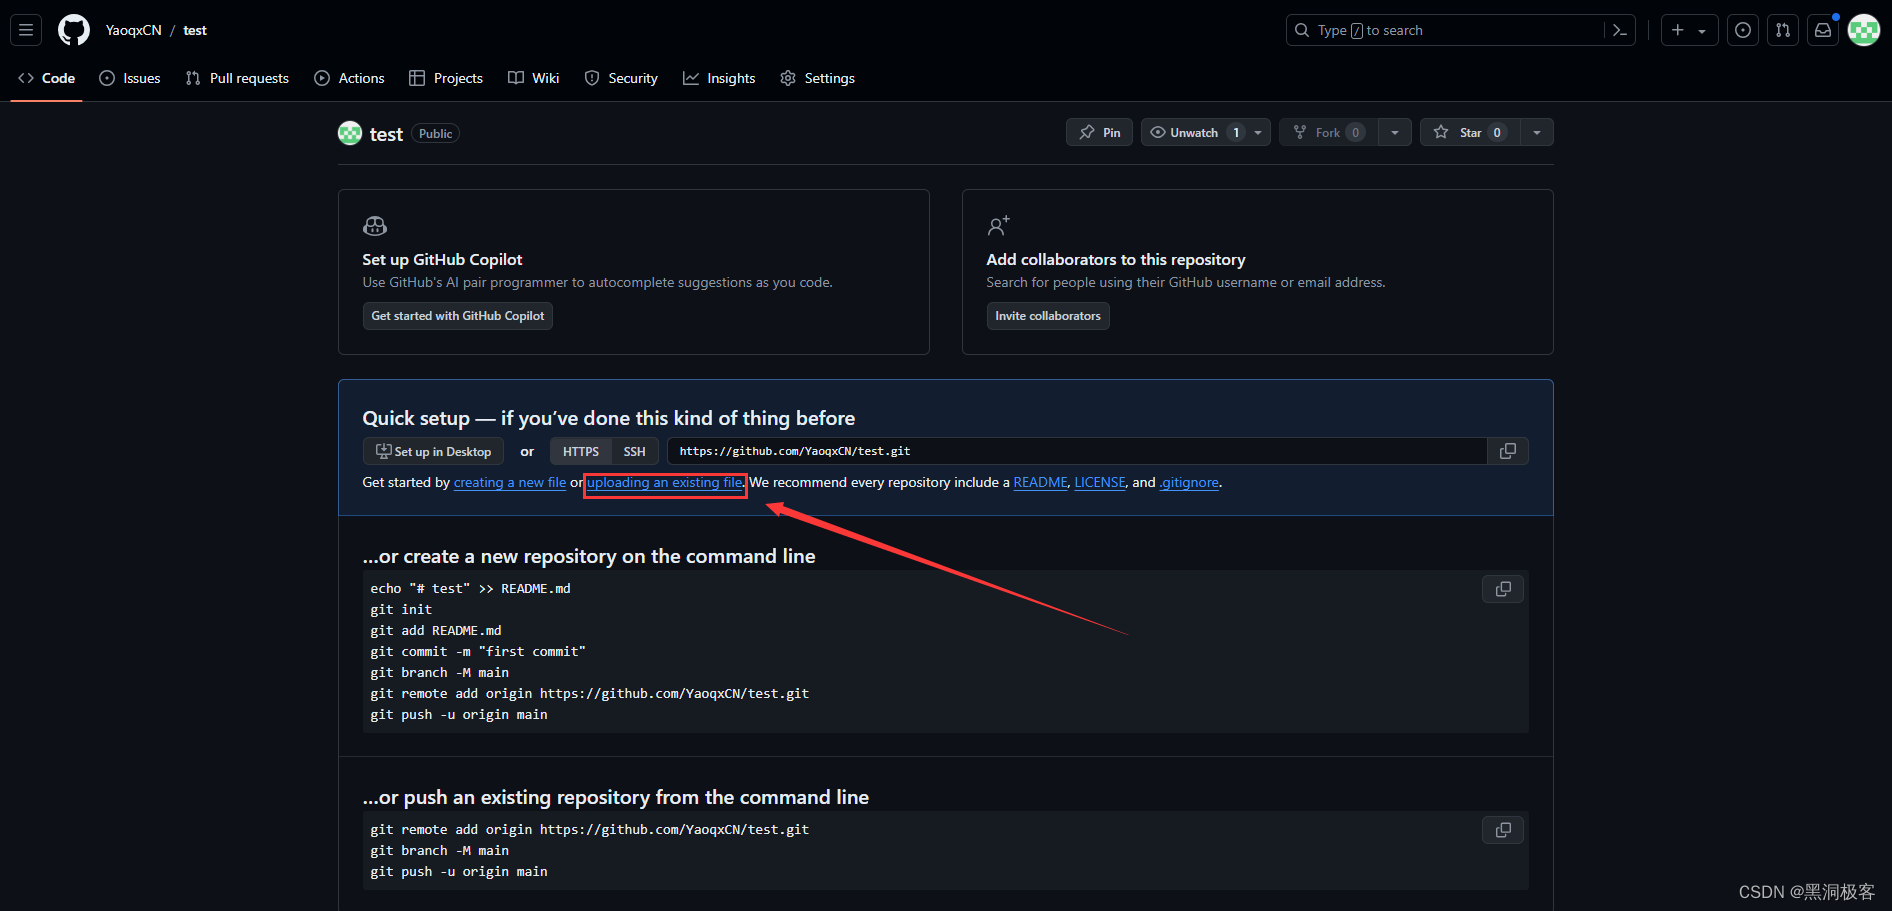Click Get started with GitHub Copilot
1892x911 pixels.
[x=458, y=316]
